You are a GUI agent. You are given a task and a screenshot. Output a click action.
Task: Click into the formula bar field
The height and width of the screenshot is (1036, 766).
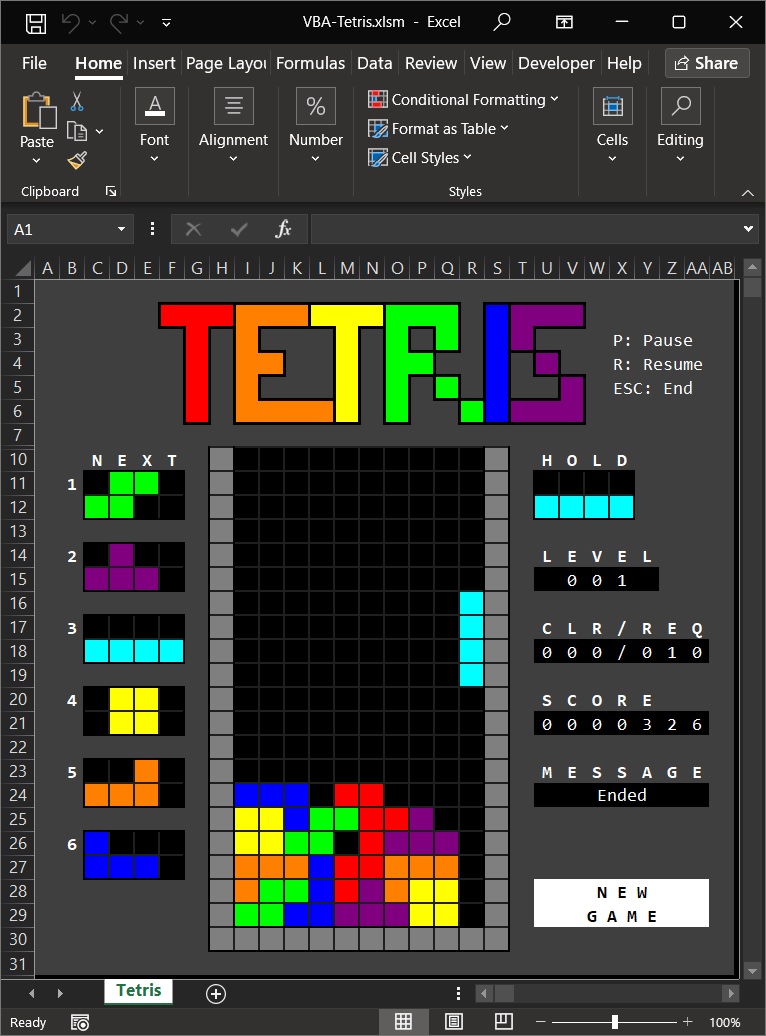click(x=525, y=229)
